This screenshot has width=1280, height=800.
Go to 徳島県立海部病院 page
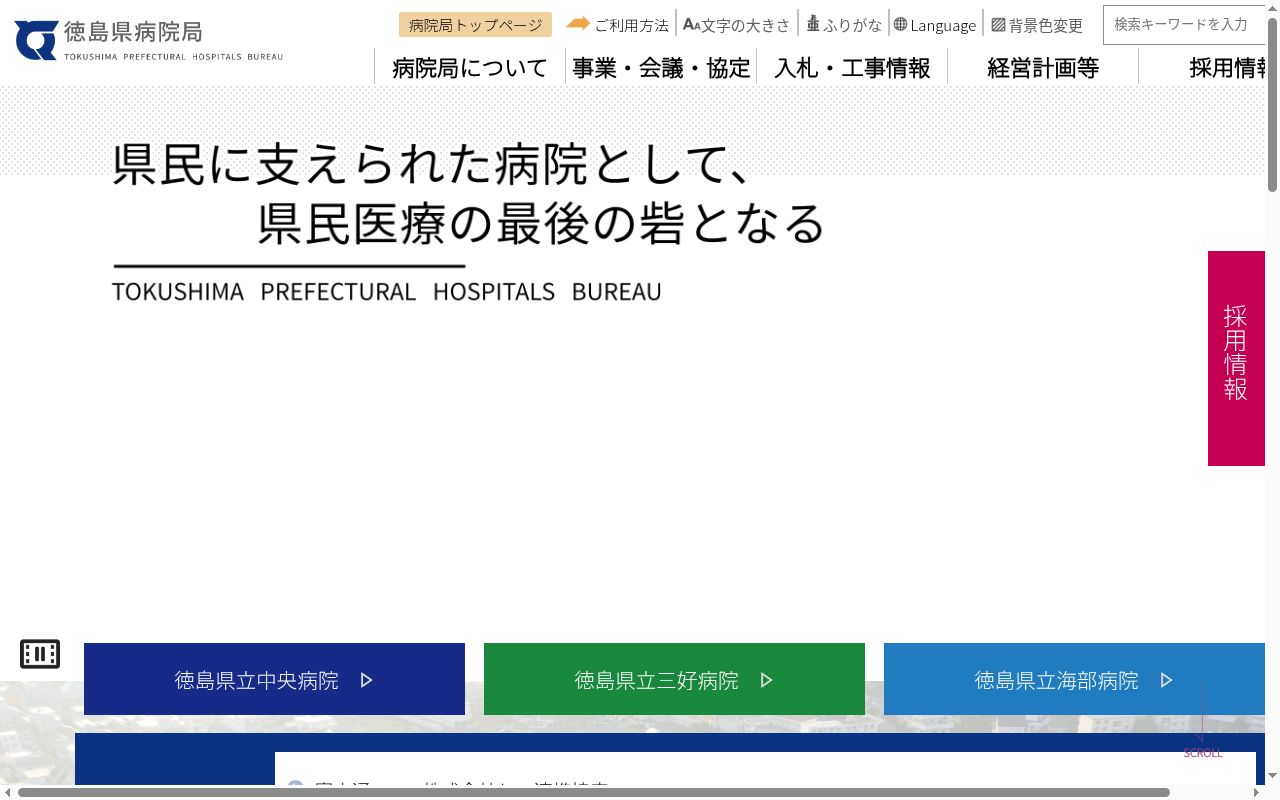click(1074, 679)
